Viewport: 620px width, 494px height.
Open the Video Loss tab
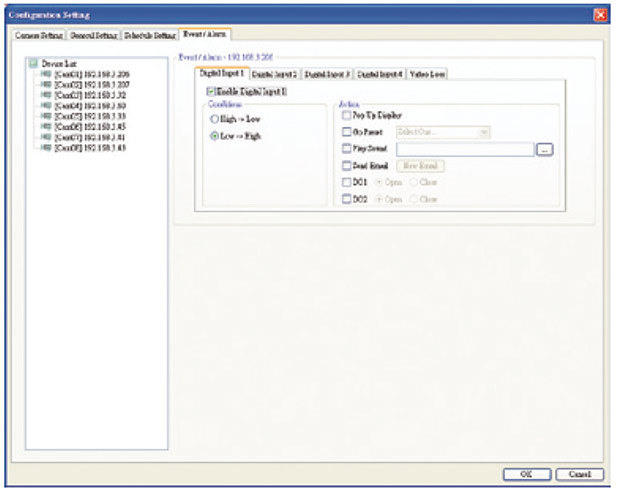pyautogui.click(x=427, y=74)
